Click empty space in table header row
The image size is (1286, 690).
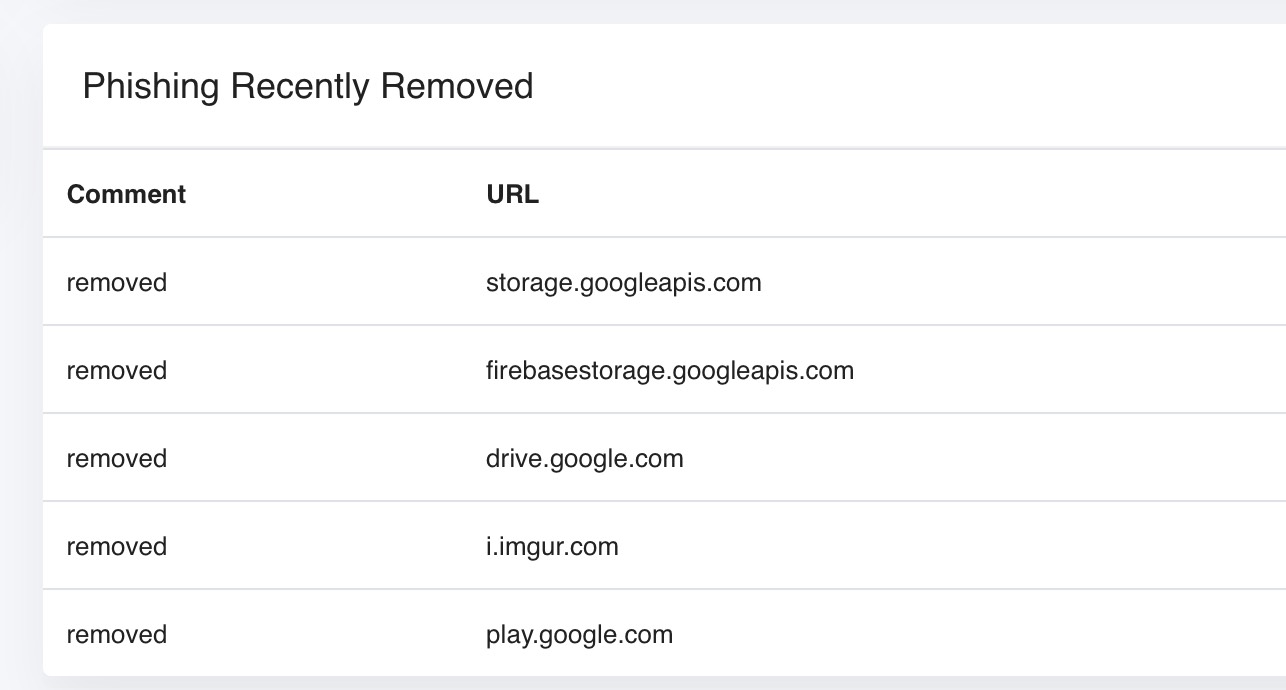[x=910, y=194]
